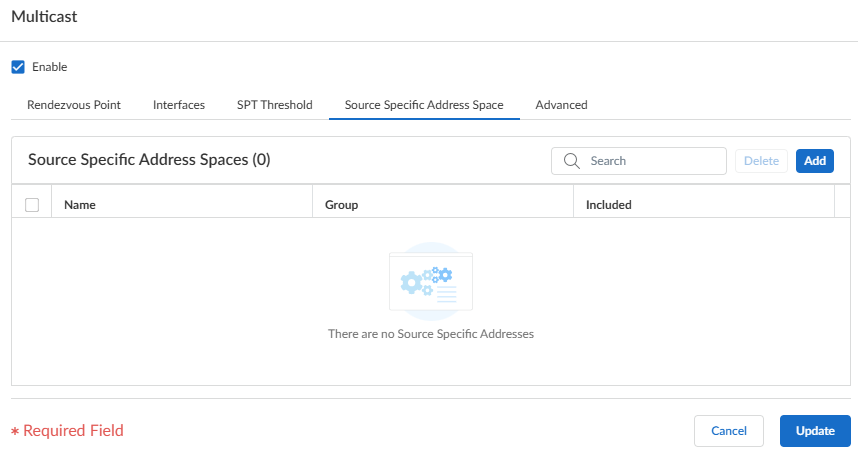Click the Update button

[815, 431]
